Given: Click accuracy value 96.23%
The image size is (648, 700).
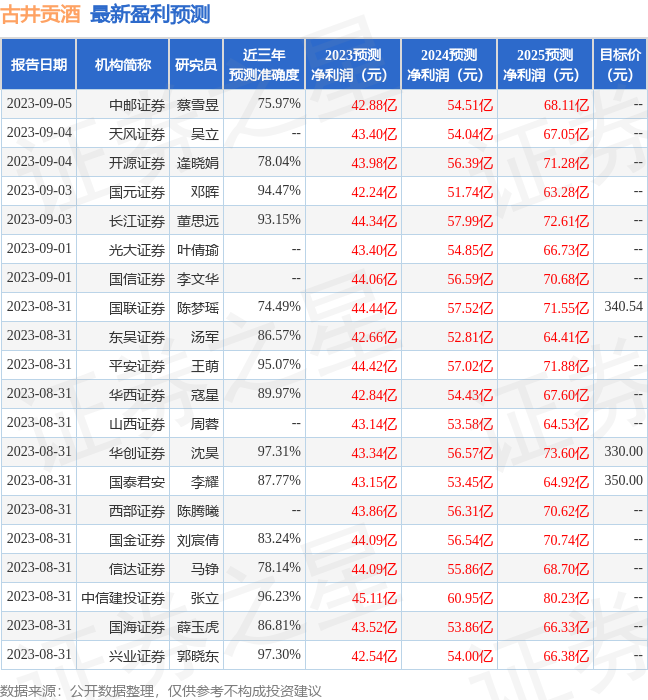Looking at the screenshot, I should pyautogui.click(x=279, y=596).
